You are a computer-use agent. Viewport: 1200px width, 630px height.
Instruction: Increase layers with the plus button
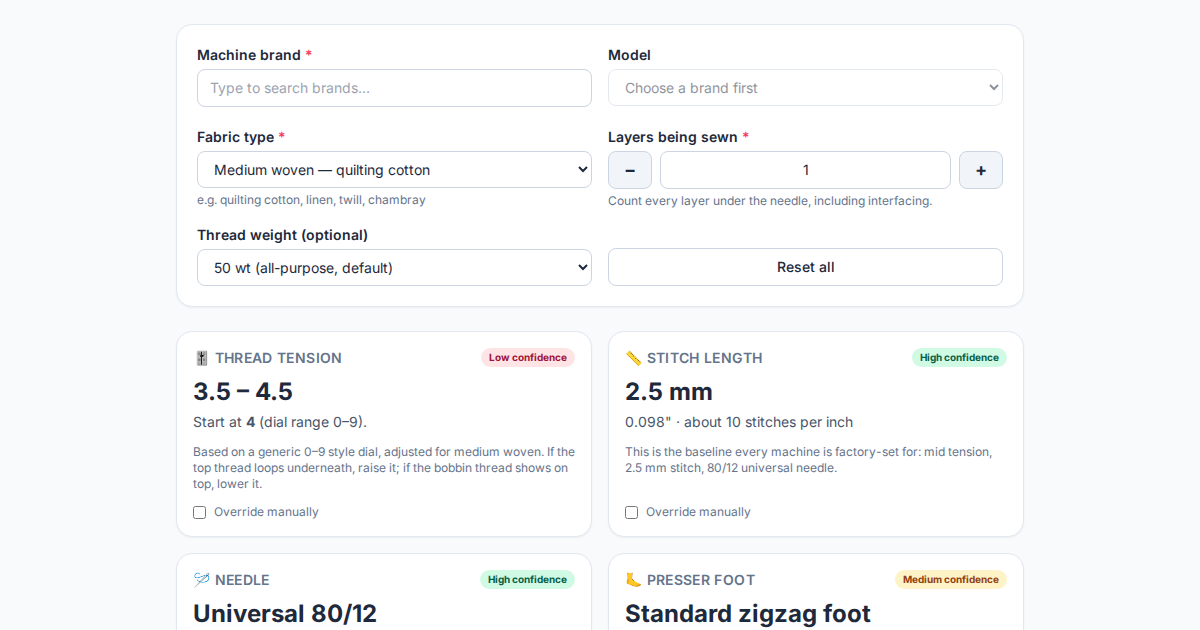tap(981, 170)
